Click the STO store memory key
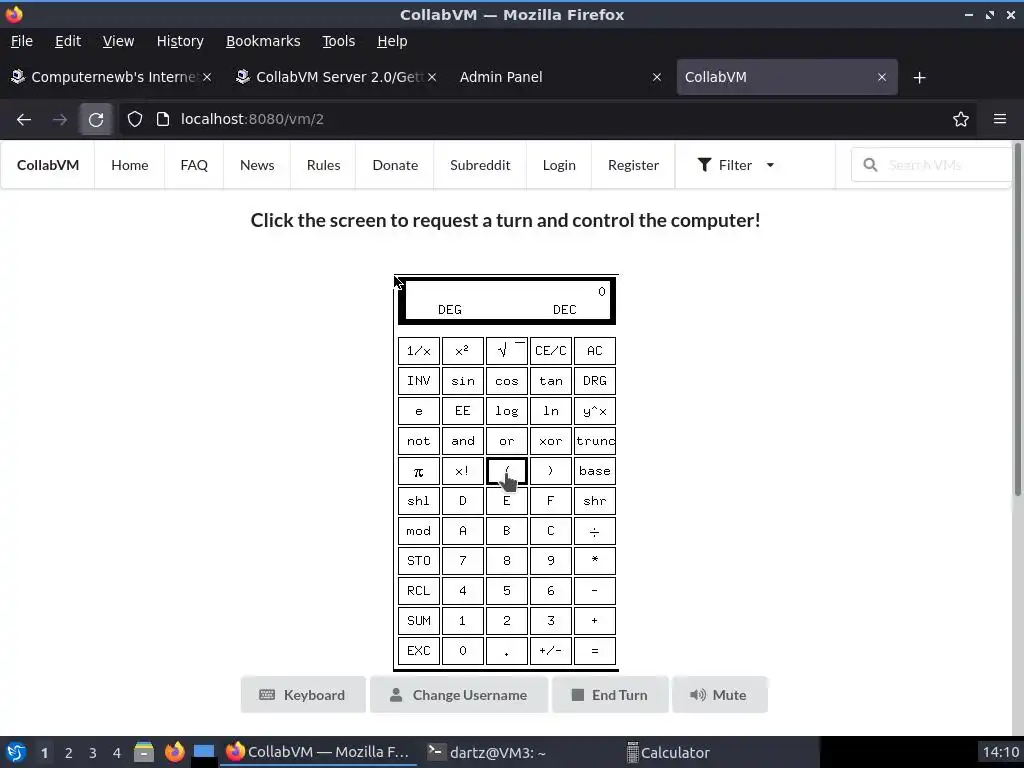This screenshot has height=768, width=1024. (419, 561)
